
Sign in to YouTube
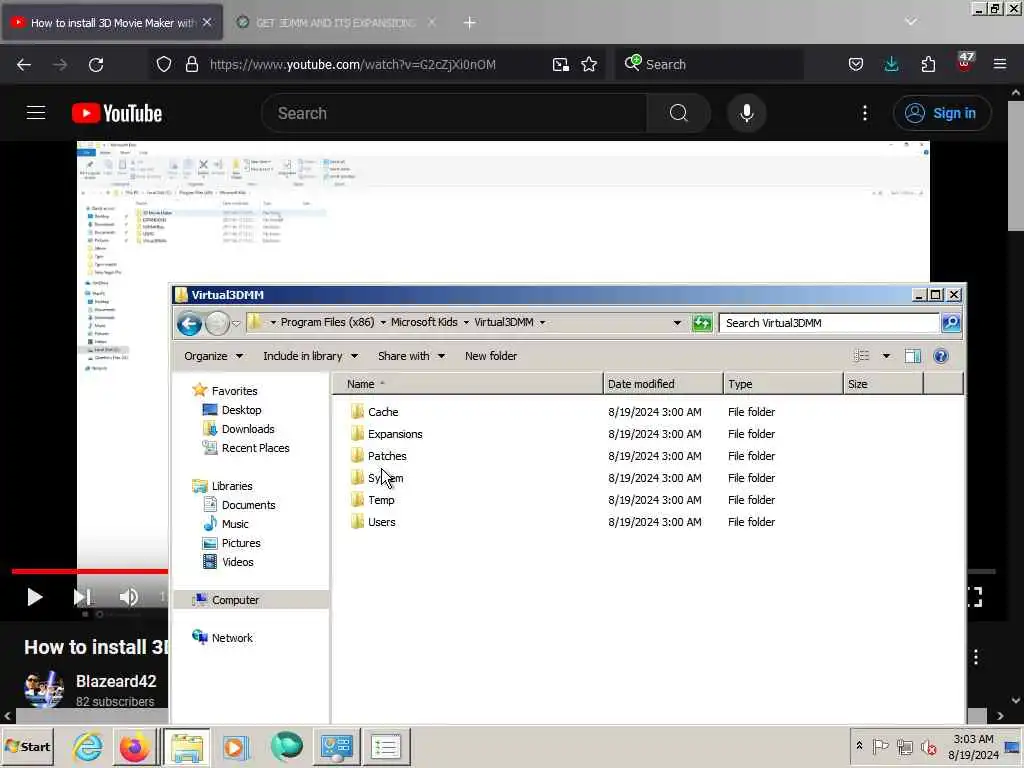tap(942, 113)
